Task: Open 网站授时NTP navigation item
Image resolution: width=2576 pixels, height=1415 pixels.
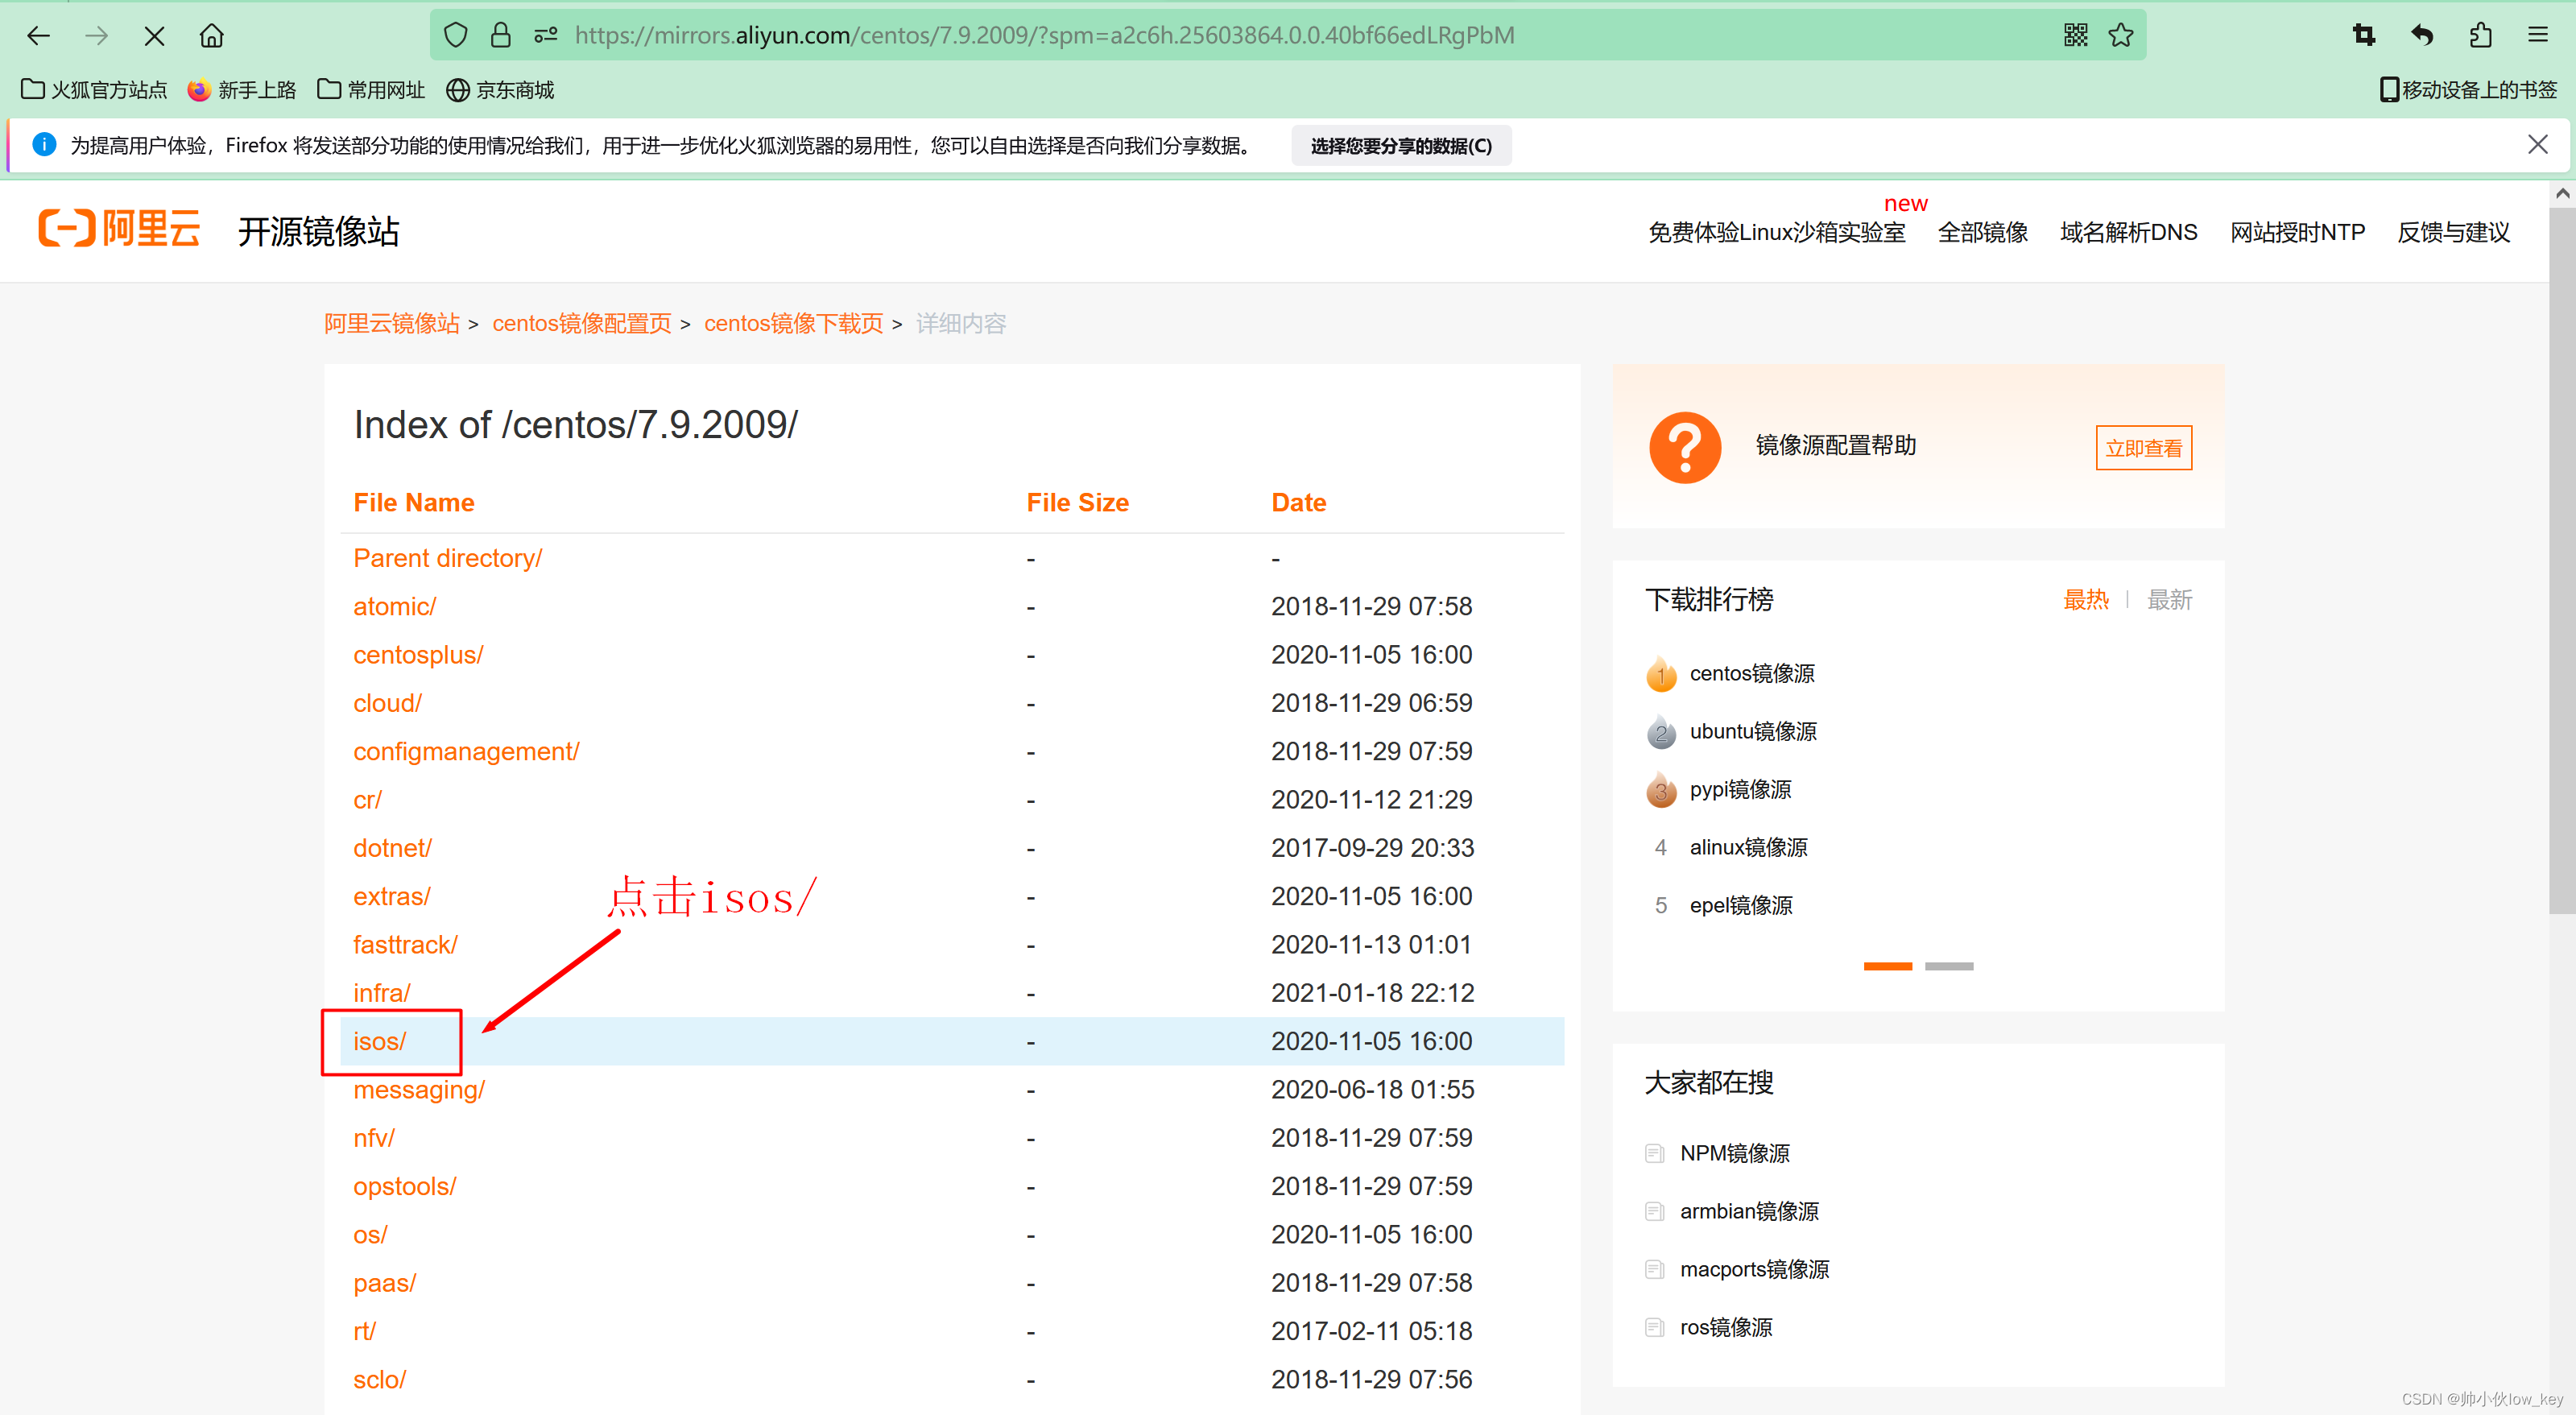Action: (x=2297, y=232)
